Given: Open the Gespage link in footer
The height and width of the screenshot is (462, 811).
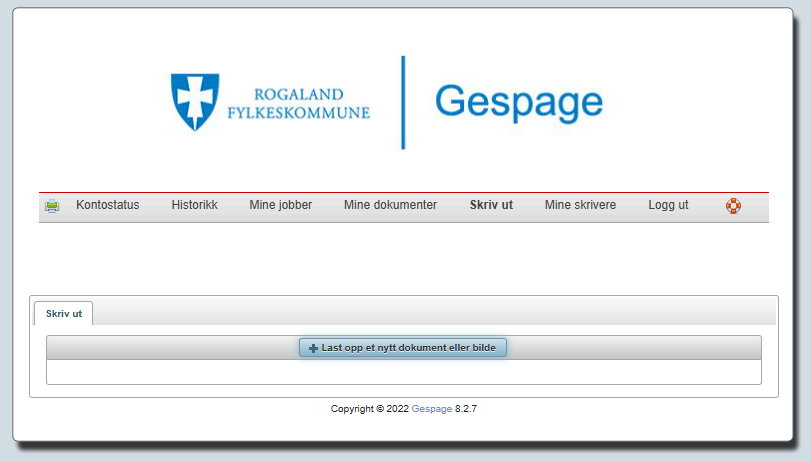Looking at the screenshot, I should [432, 409].
